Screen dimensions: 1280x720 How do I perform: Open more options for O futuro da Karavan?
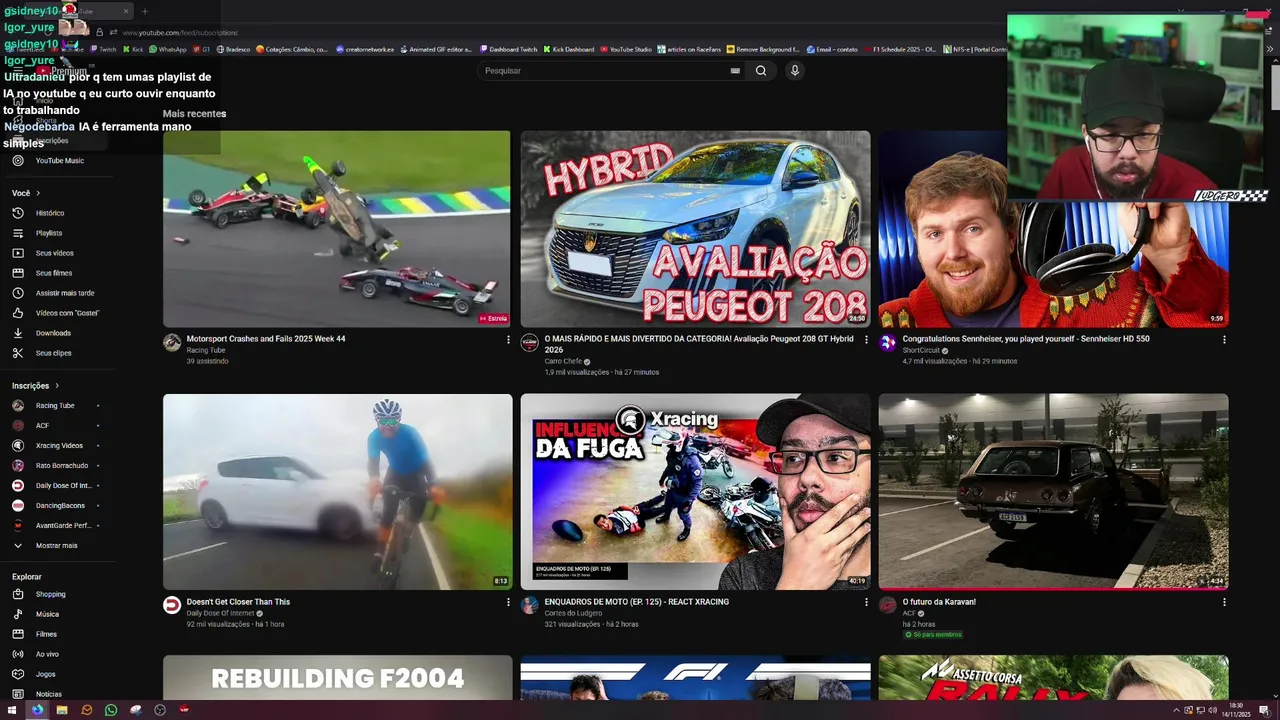pos(1224,603)
